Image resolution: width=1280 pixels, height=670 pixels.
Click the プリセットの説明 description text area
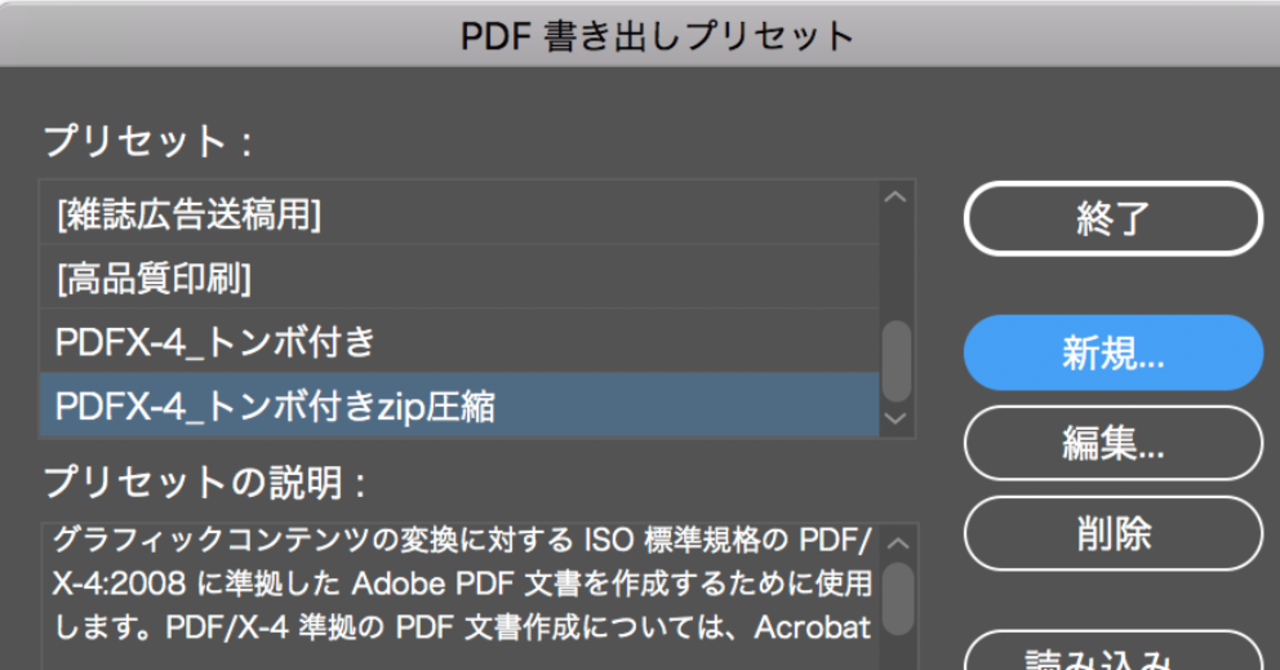461,596
